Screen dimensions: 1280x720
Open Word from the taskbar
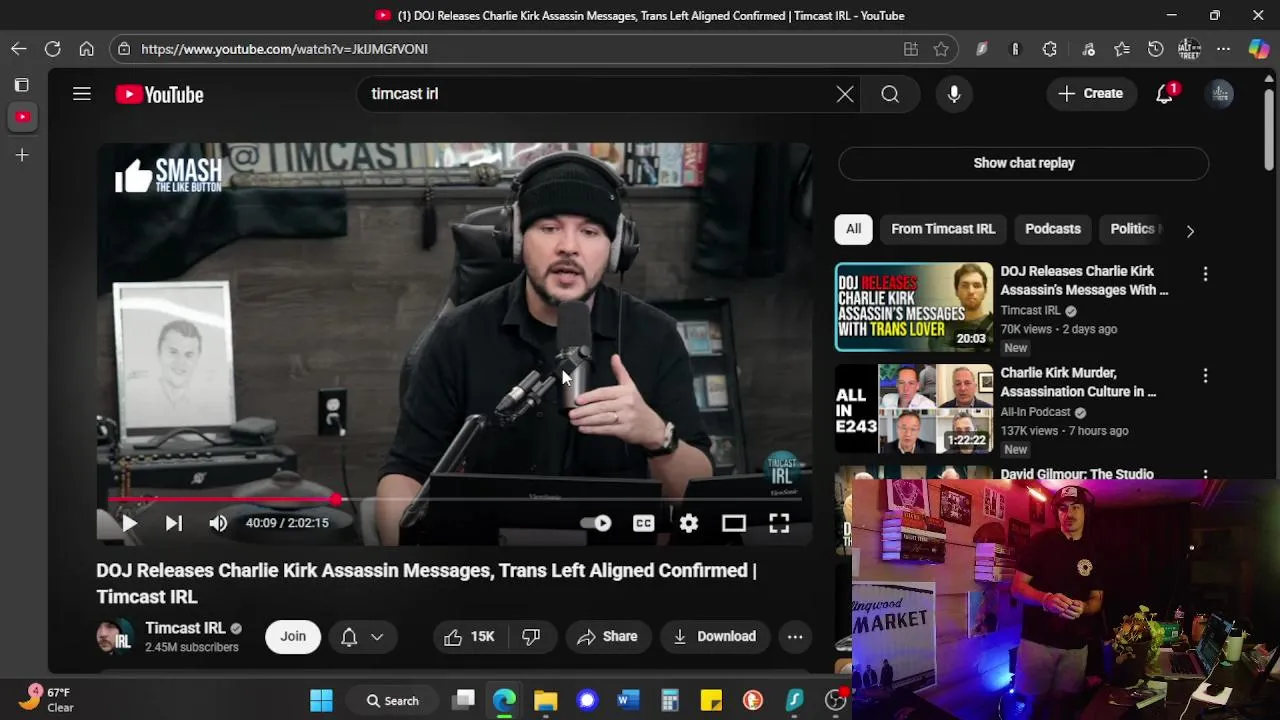[x=628, y=701]
